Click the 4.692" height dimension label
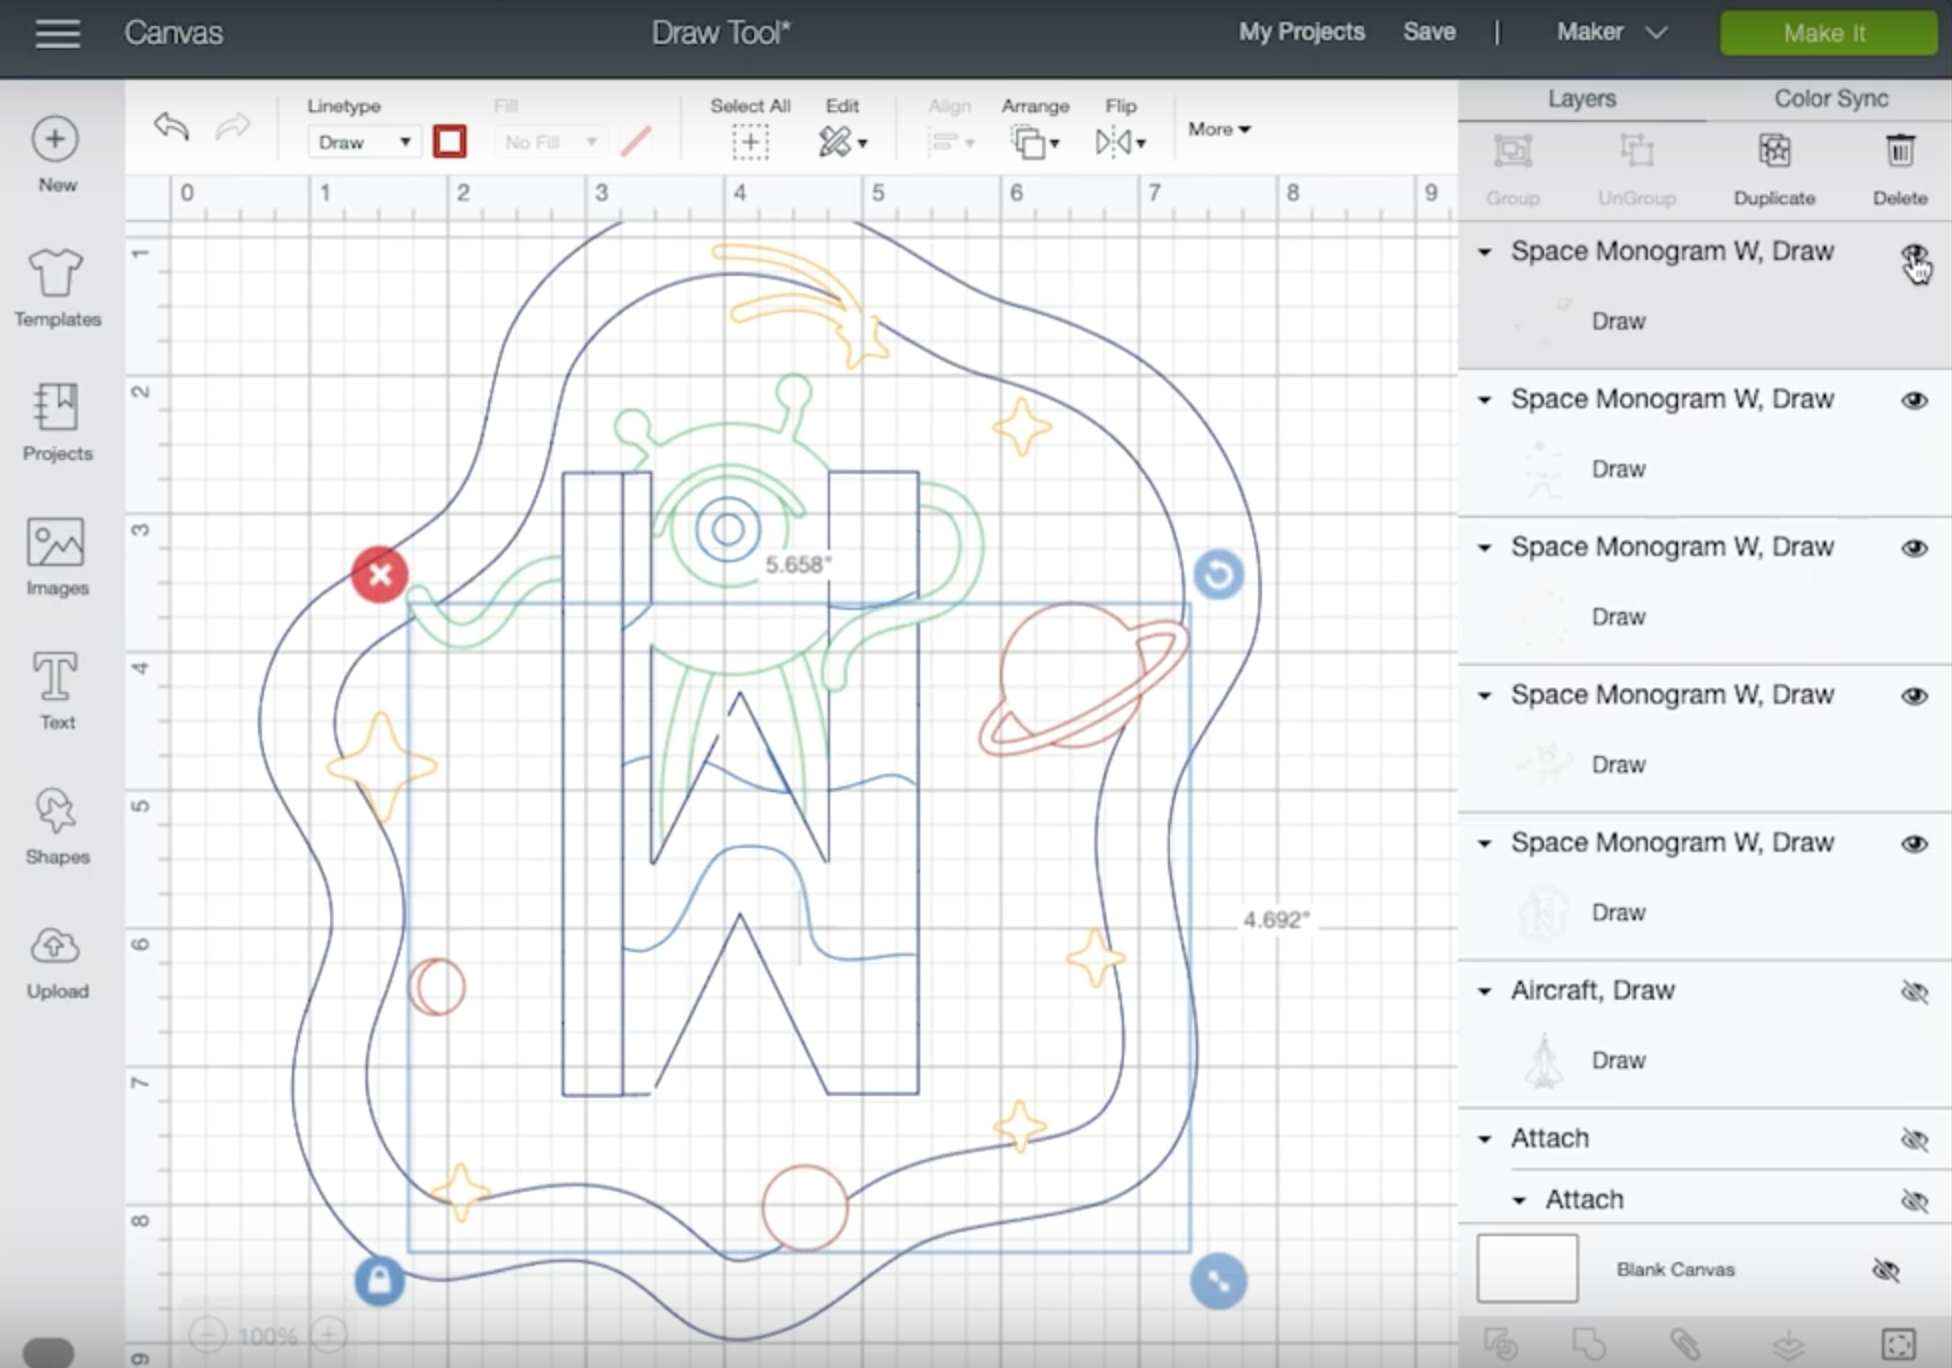This screenshot has width=1952, height=1368. click(x=1275, y=920)
